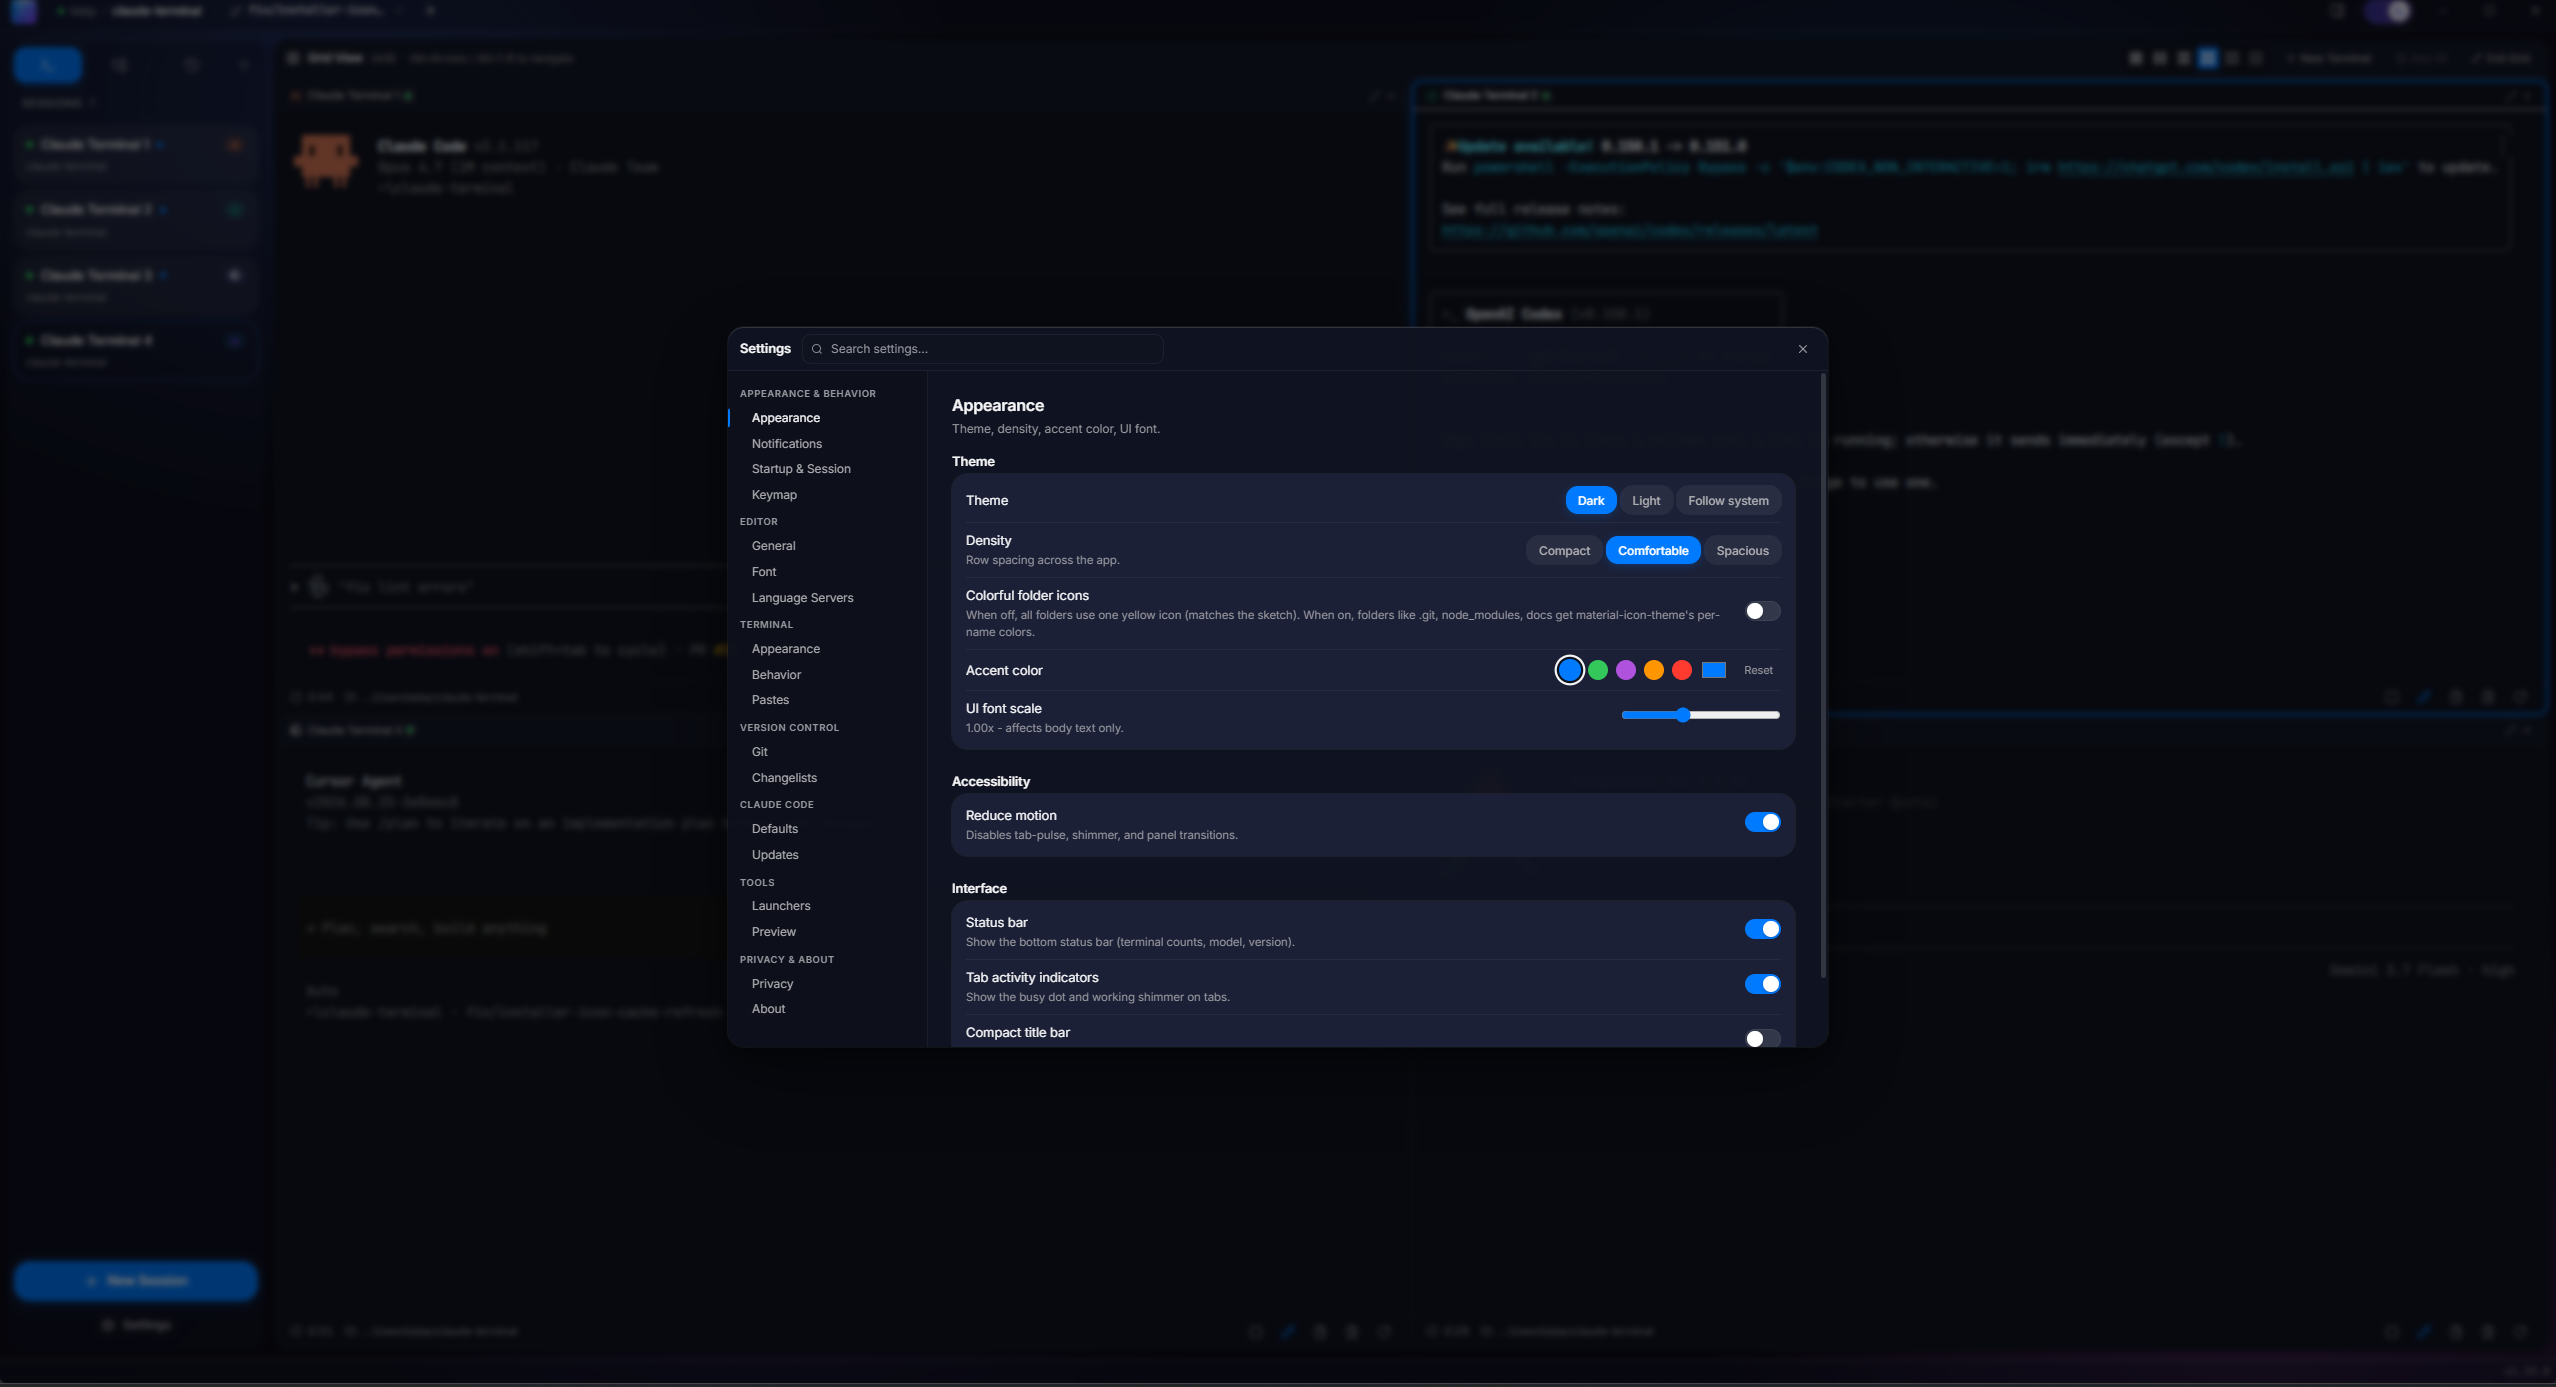2556x1387 pixels.
Task: Pick the blue accent color
Action: click(x=1569, y=670)
